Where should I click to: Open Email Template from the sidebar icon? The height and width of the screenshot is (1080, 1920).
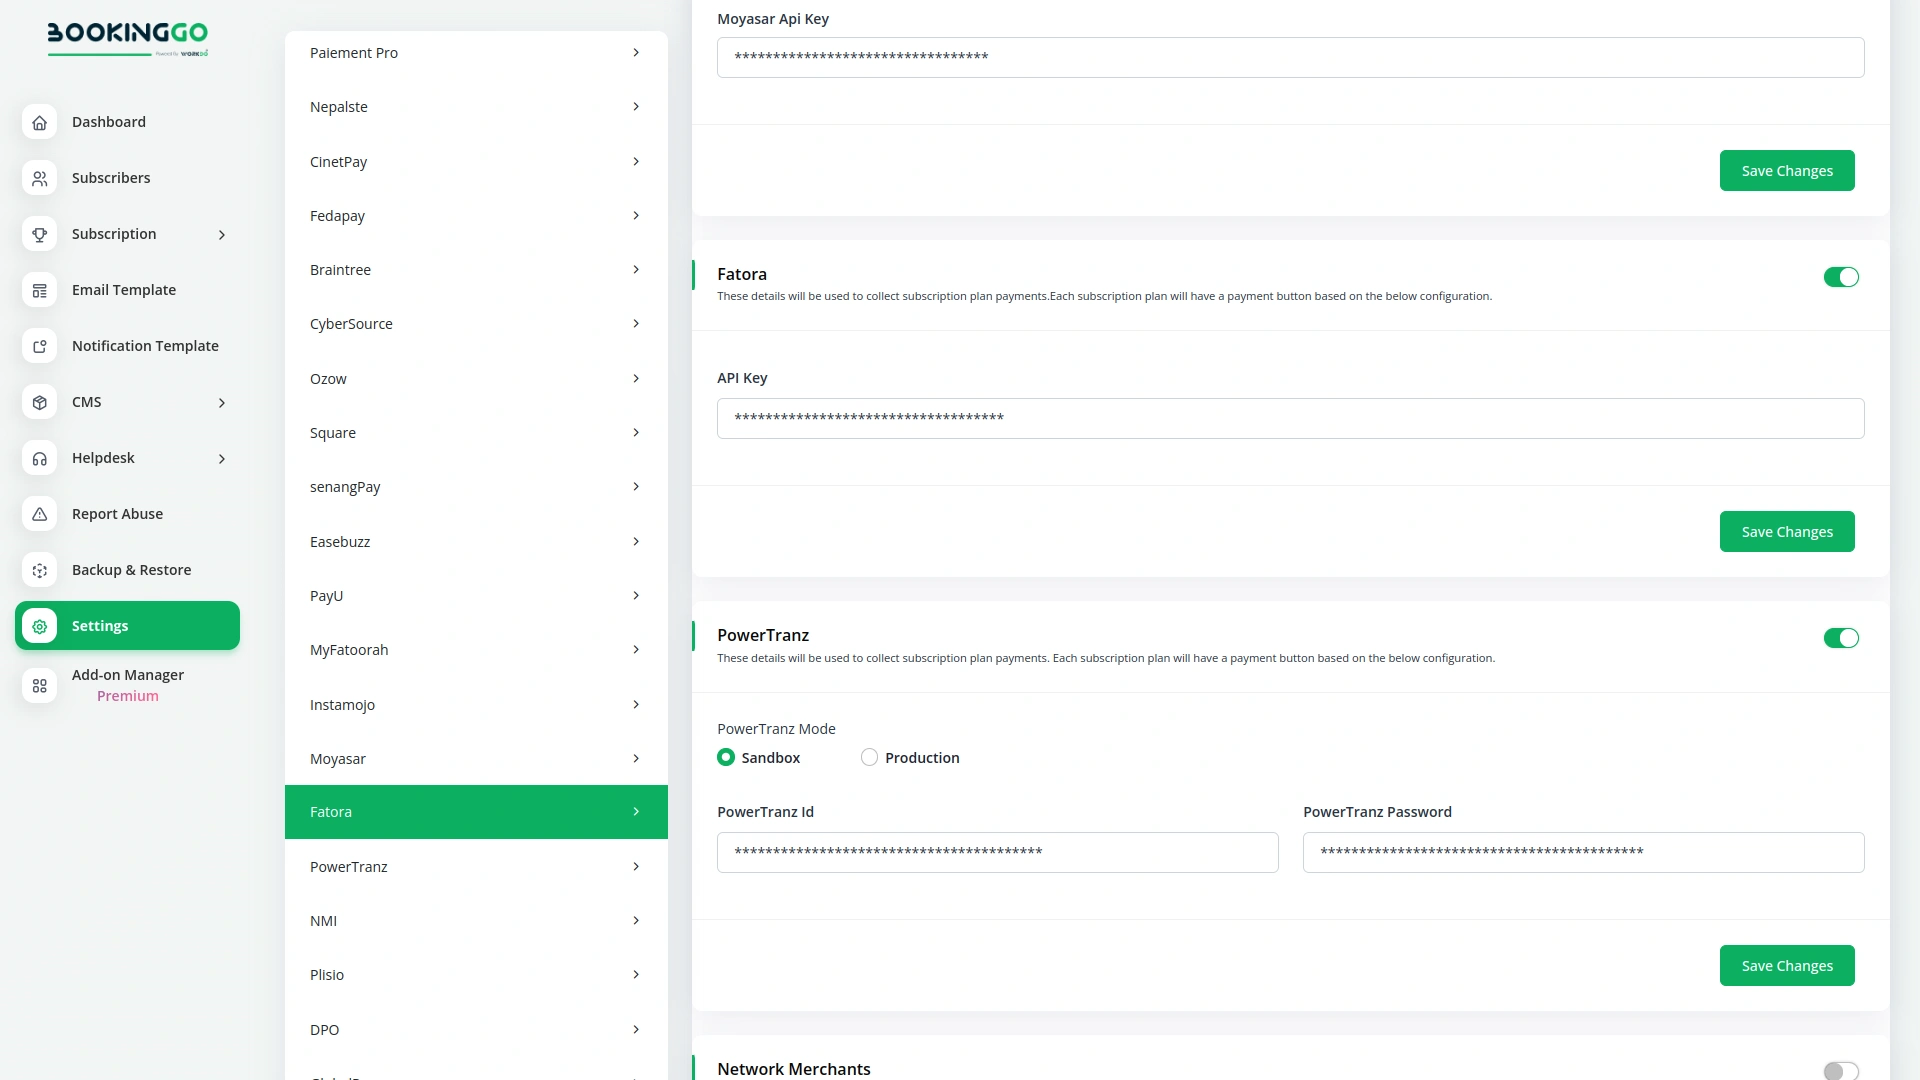tap(39, 290)
